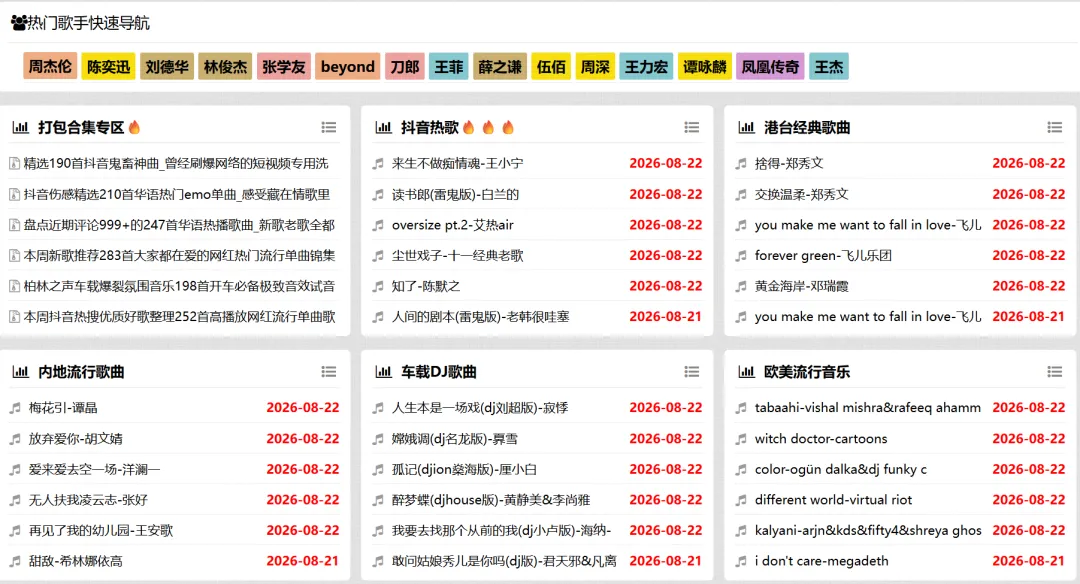Click music note icon beside witch doctor-cartoons
The width and height of the screenshot is (1080, 584).
741,439
